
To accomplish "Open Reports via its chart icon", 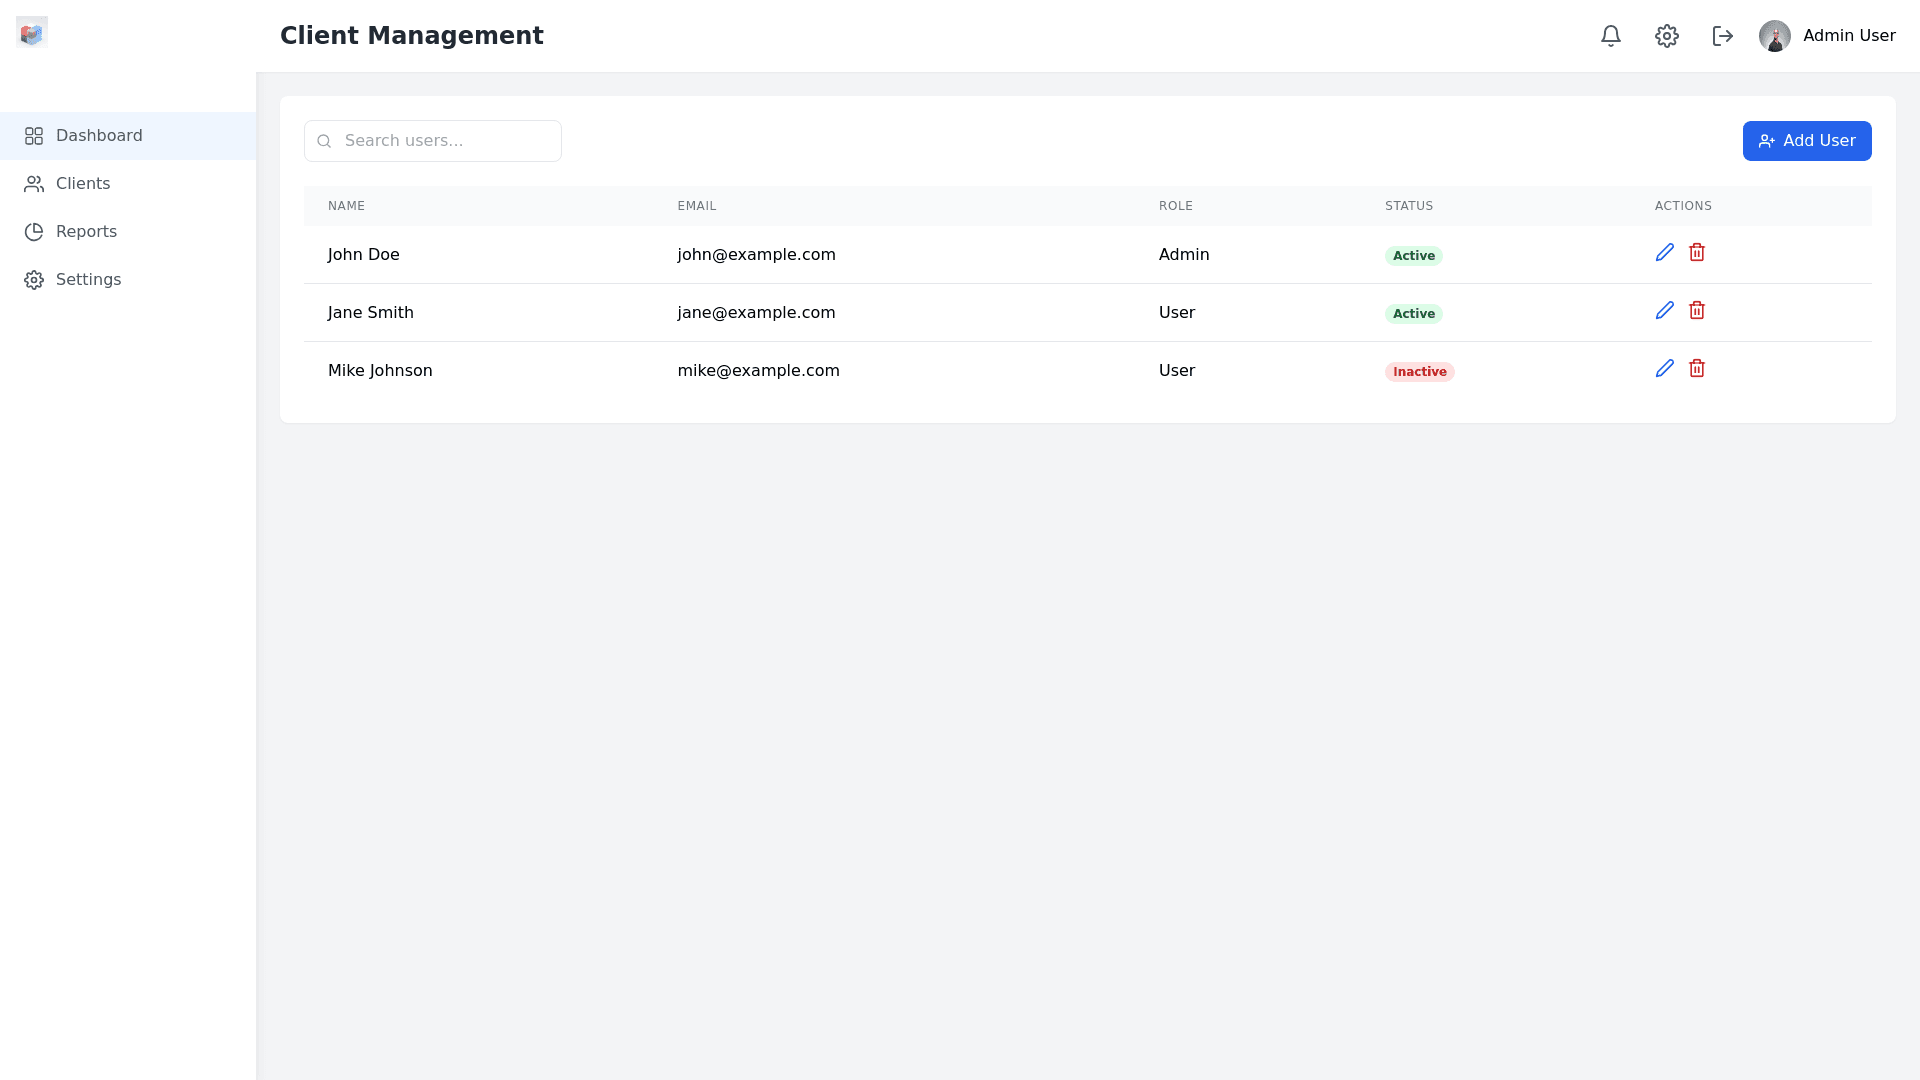I will point(34,231).
